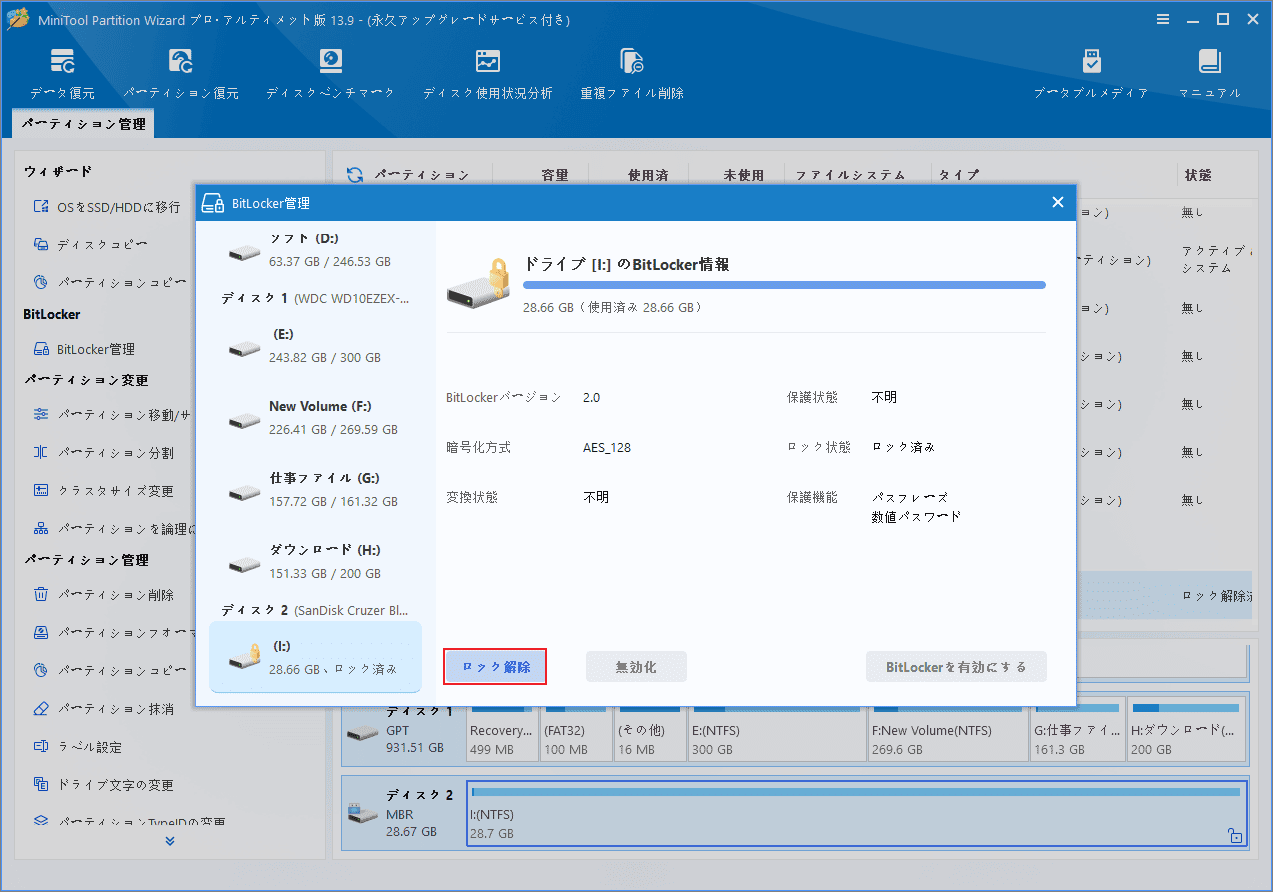Image resolution: width=1273 pixels, height=892 pixels.
Task: Select (E:) drive in dialog list
Action: pos(315,346)
